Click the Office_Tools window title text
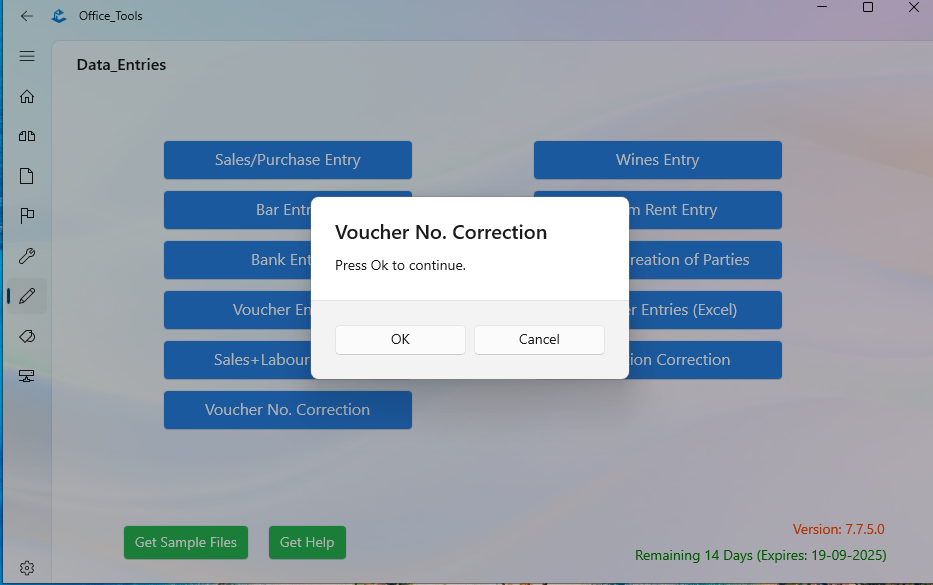 [x=111, y=16]
